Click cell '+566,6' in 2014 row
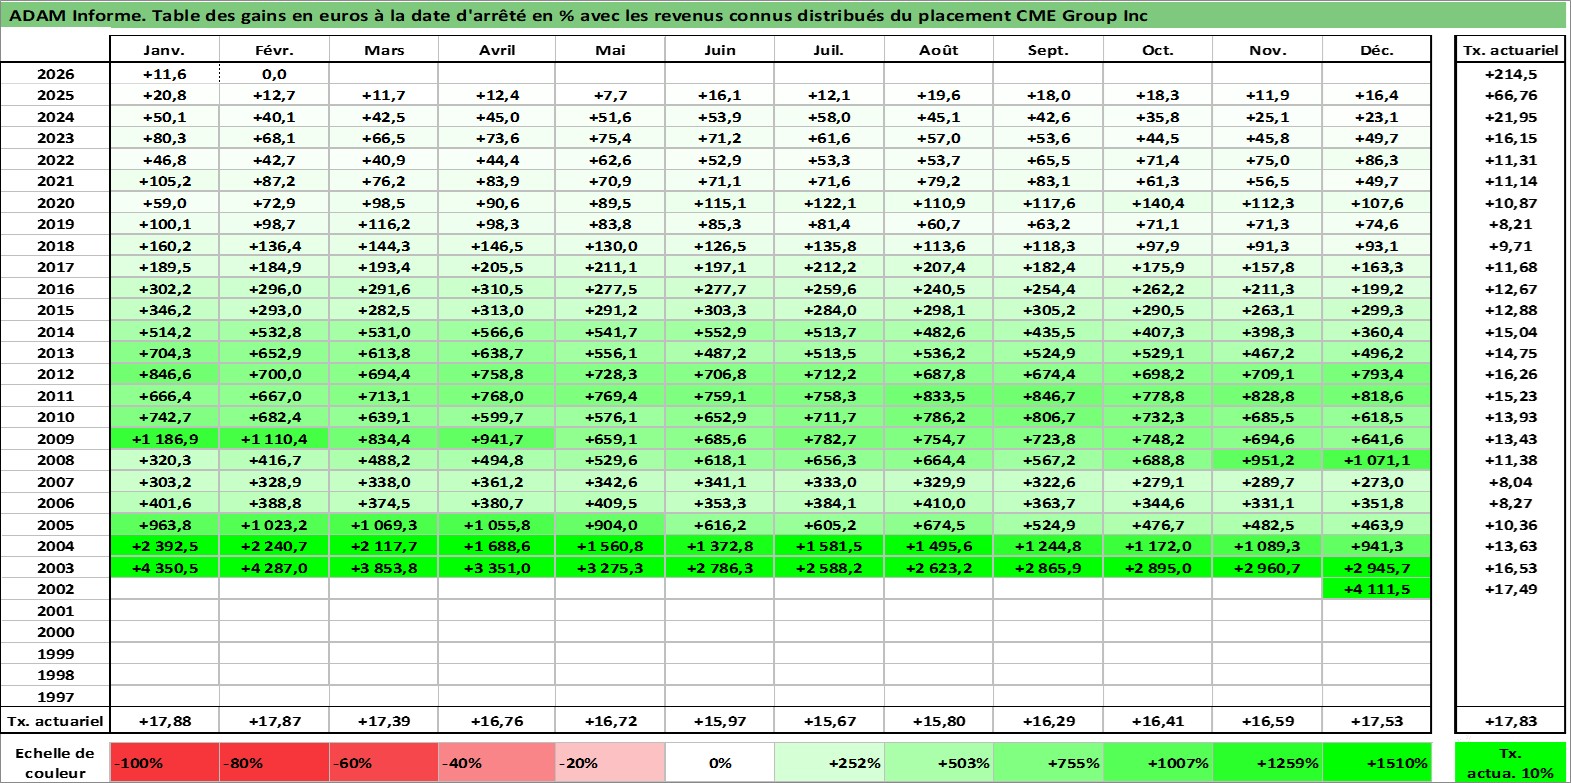The width and height of the screenshot is (1571, 783). (x=496, y=332)
